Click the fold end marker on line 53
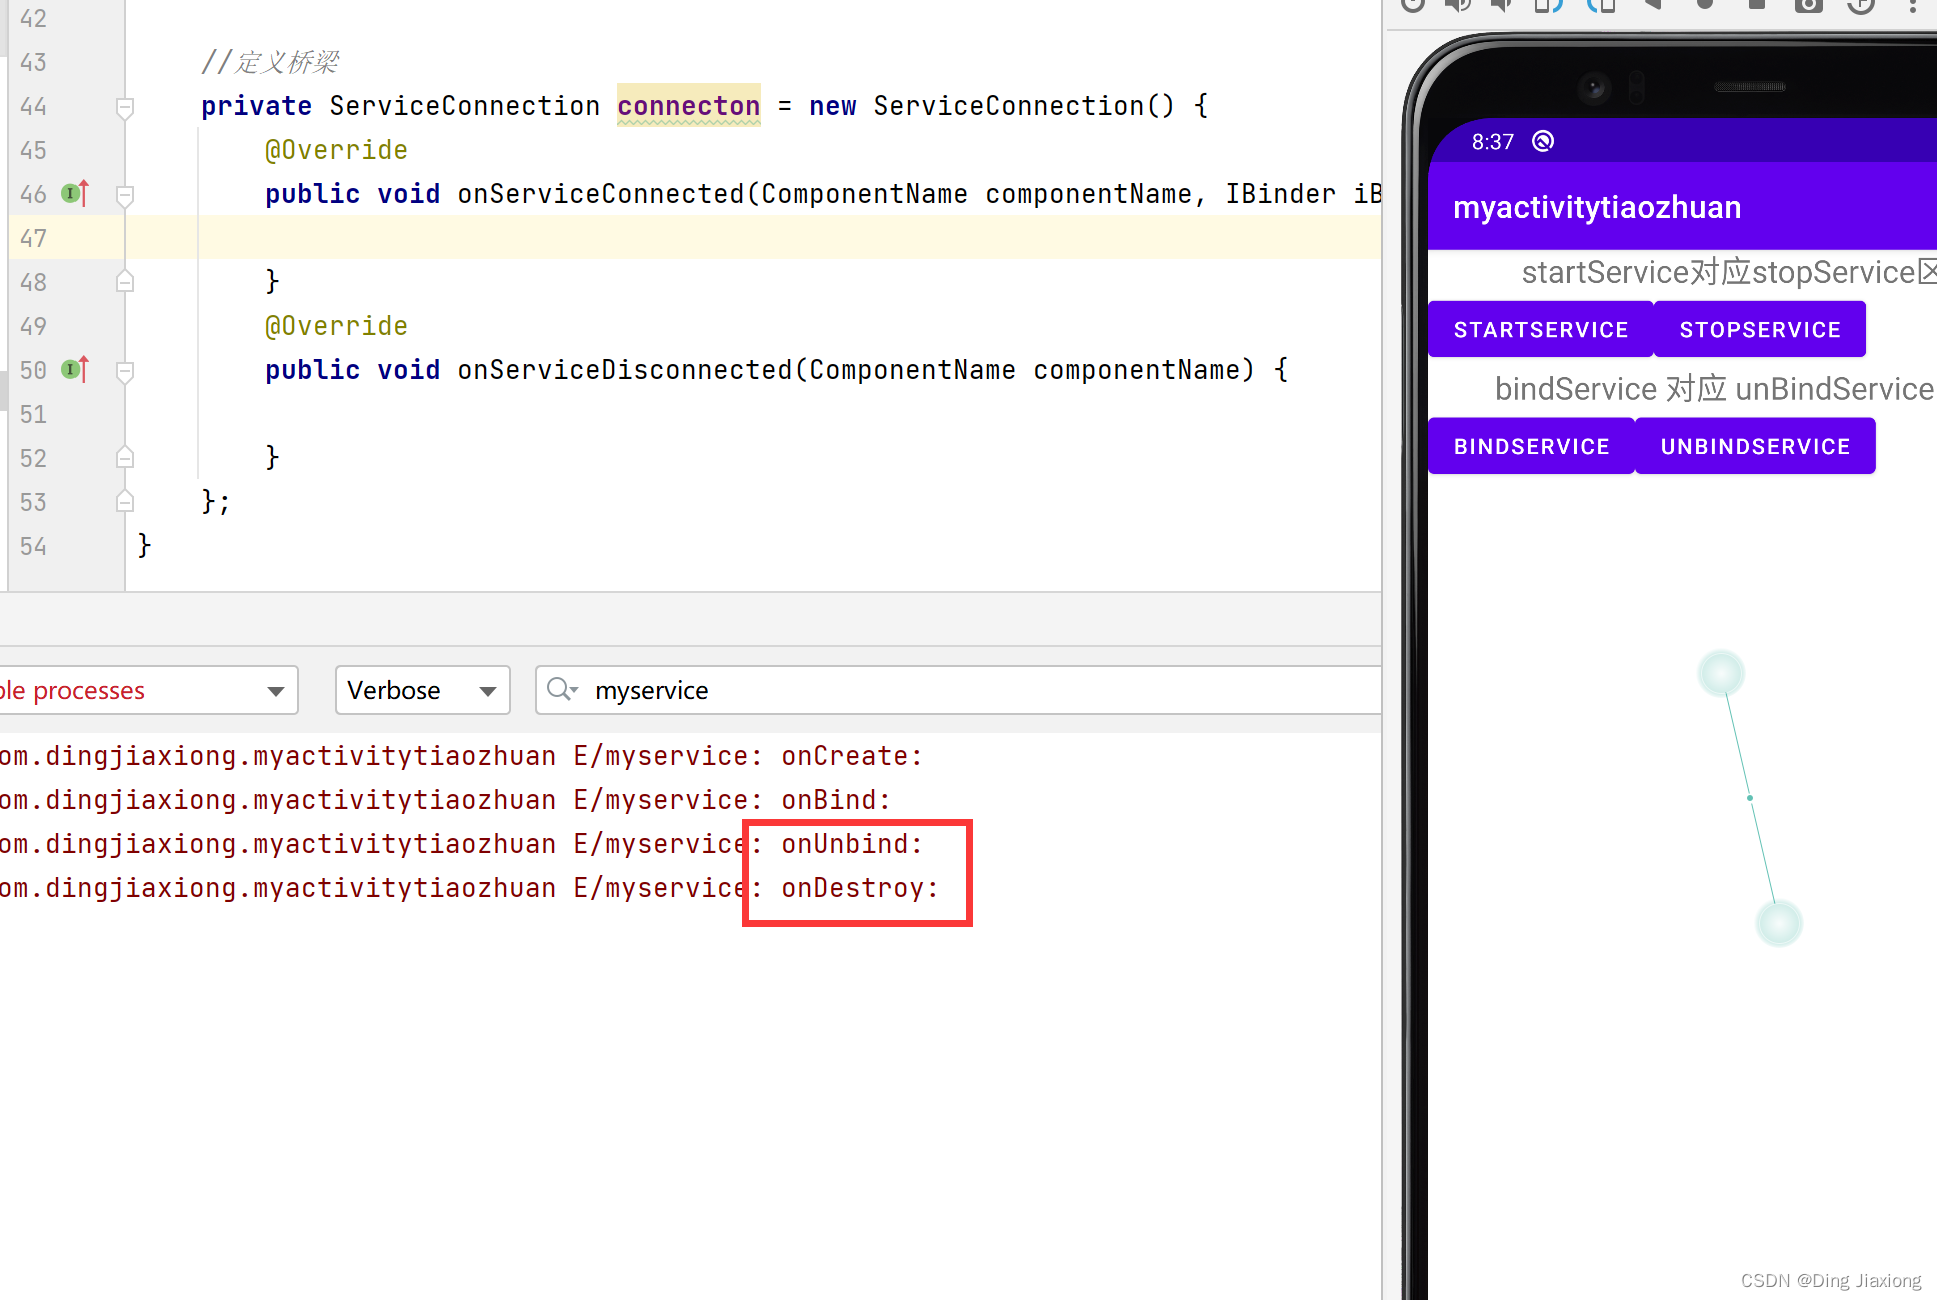This screenshot has height=1300, width=1937. 125,502
